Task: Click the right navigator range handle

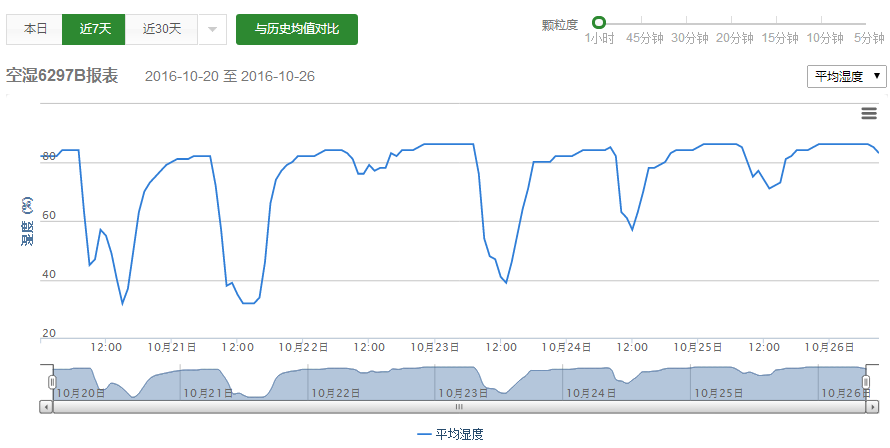Action: tap(866, 382)
